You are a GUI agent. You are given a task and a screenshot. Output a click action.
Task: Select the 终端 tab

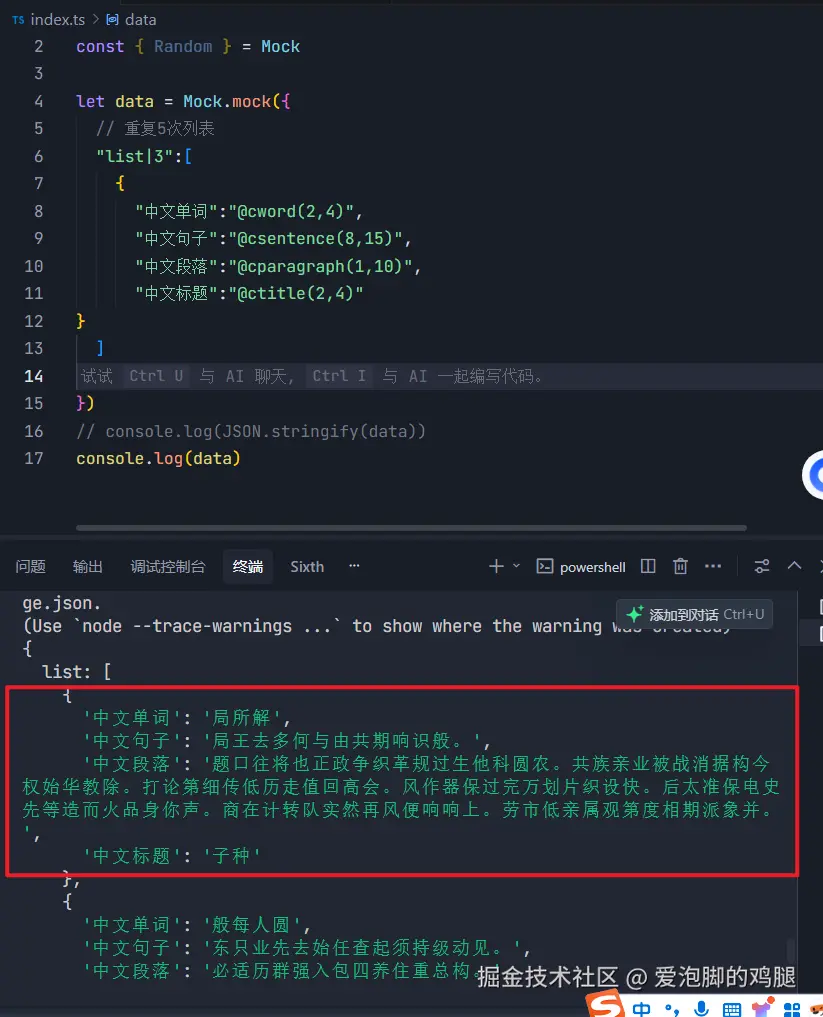point(248,567)
